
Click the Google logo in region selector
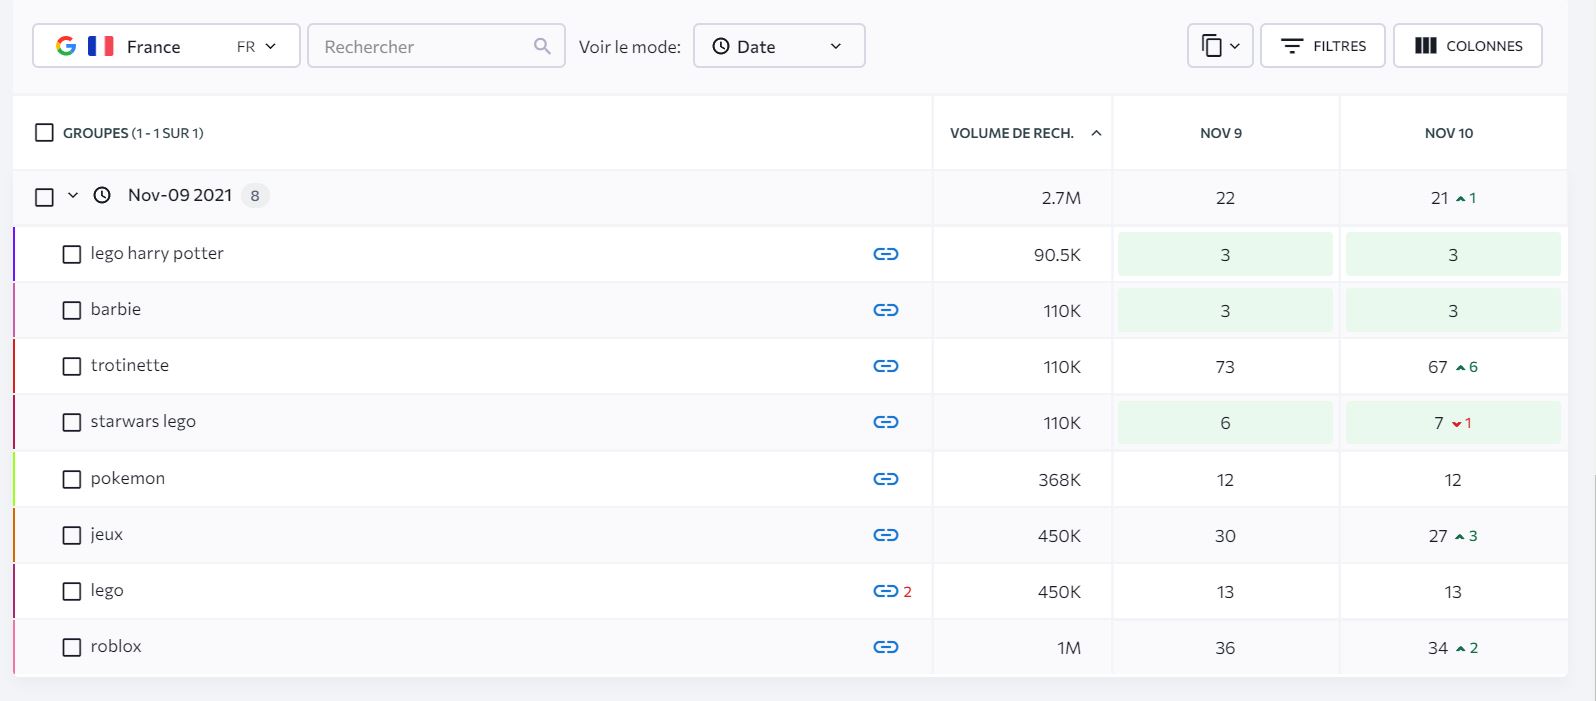66,46
